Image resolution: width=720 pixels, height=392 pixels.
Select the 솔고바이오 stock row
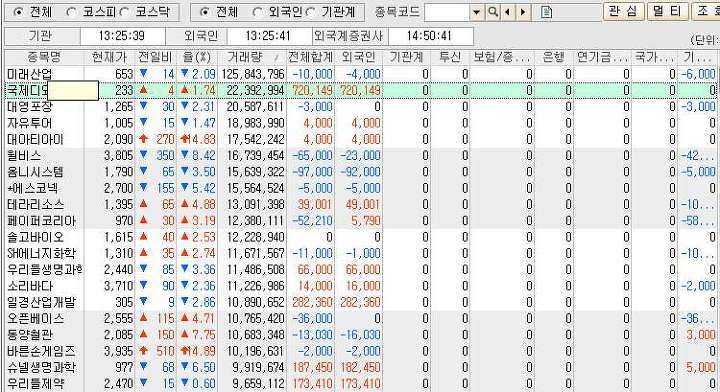tap(360, 237)
